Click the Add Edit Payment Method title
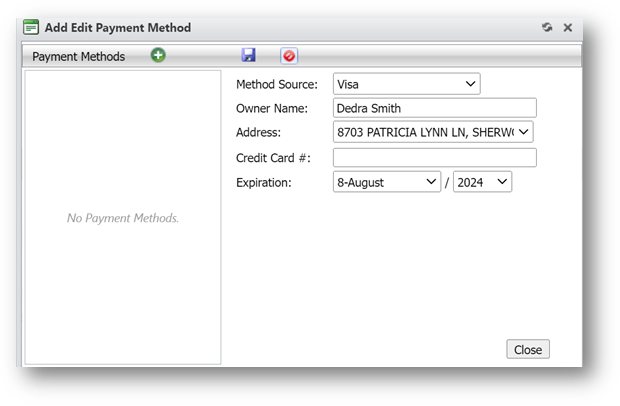 (x=118, y=28)
